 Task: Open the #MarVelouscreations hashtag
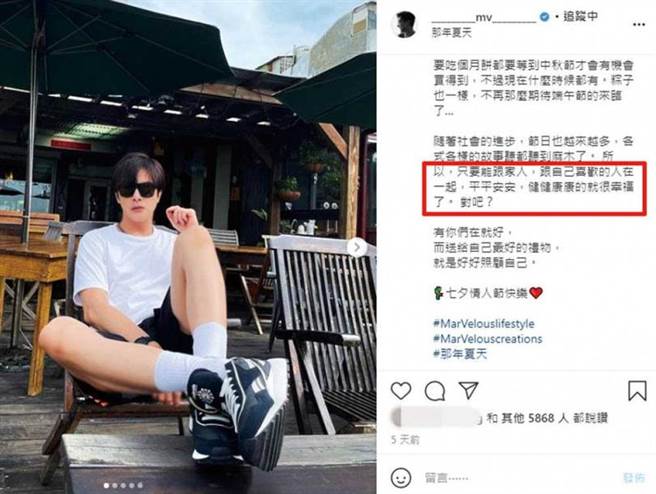[488, 338]
